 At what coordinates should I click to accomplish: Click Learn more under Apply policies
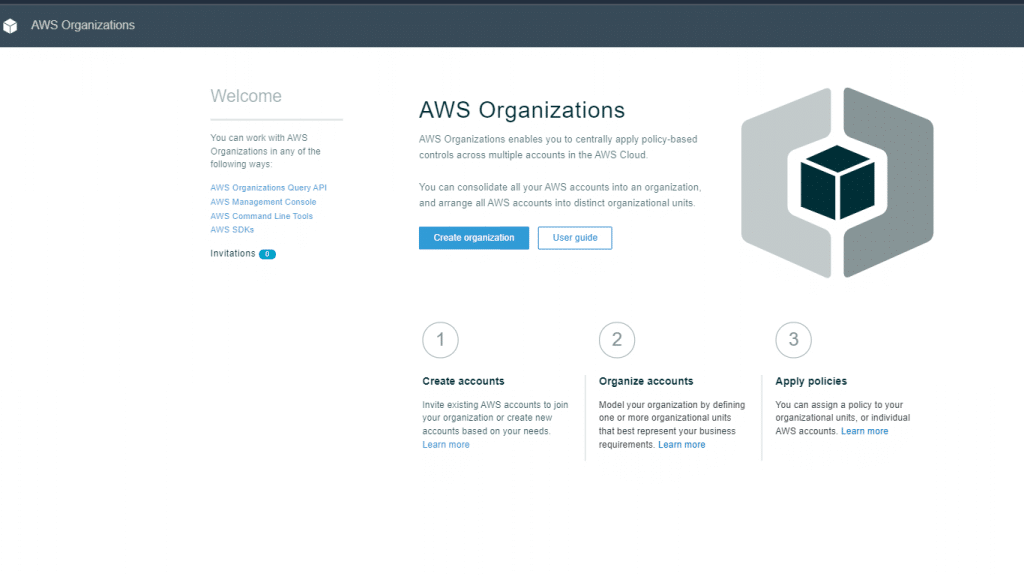(864, 431)
